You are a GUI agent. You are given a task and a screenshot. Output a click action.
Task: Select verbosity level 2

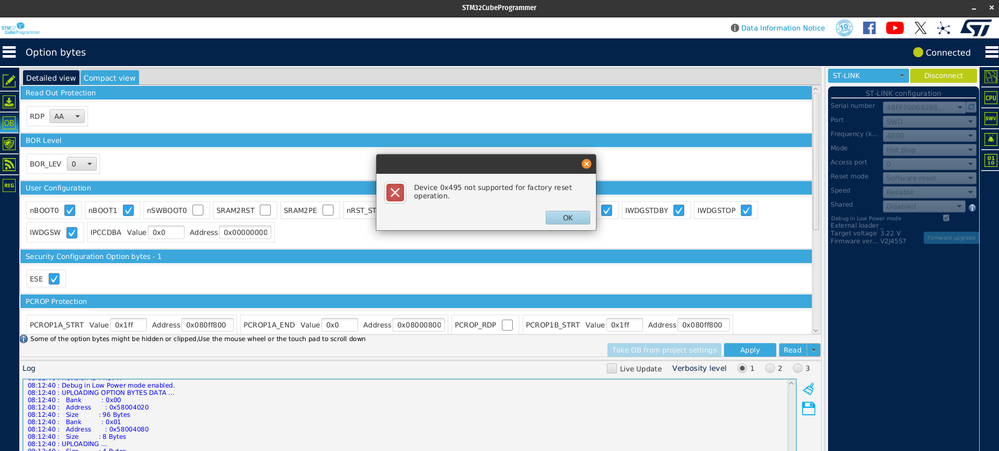[x=770, y=368]
